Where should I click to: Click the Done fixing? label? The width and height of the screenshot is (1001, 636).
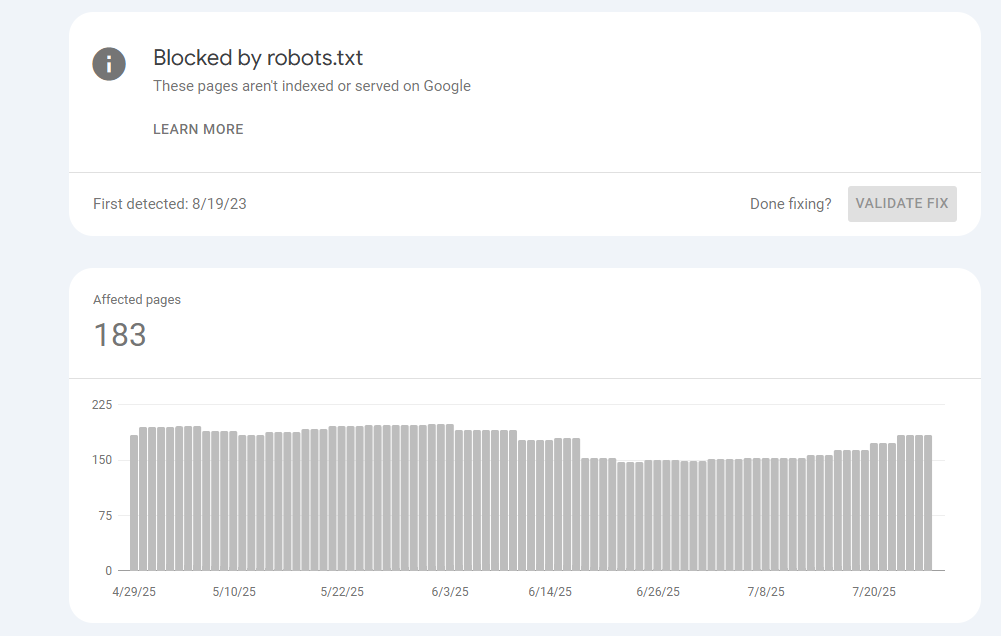790,204
